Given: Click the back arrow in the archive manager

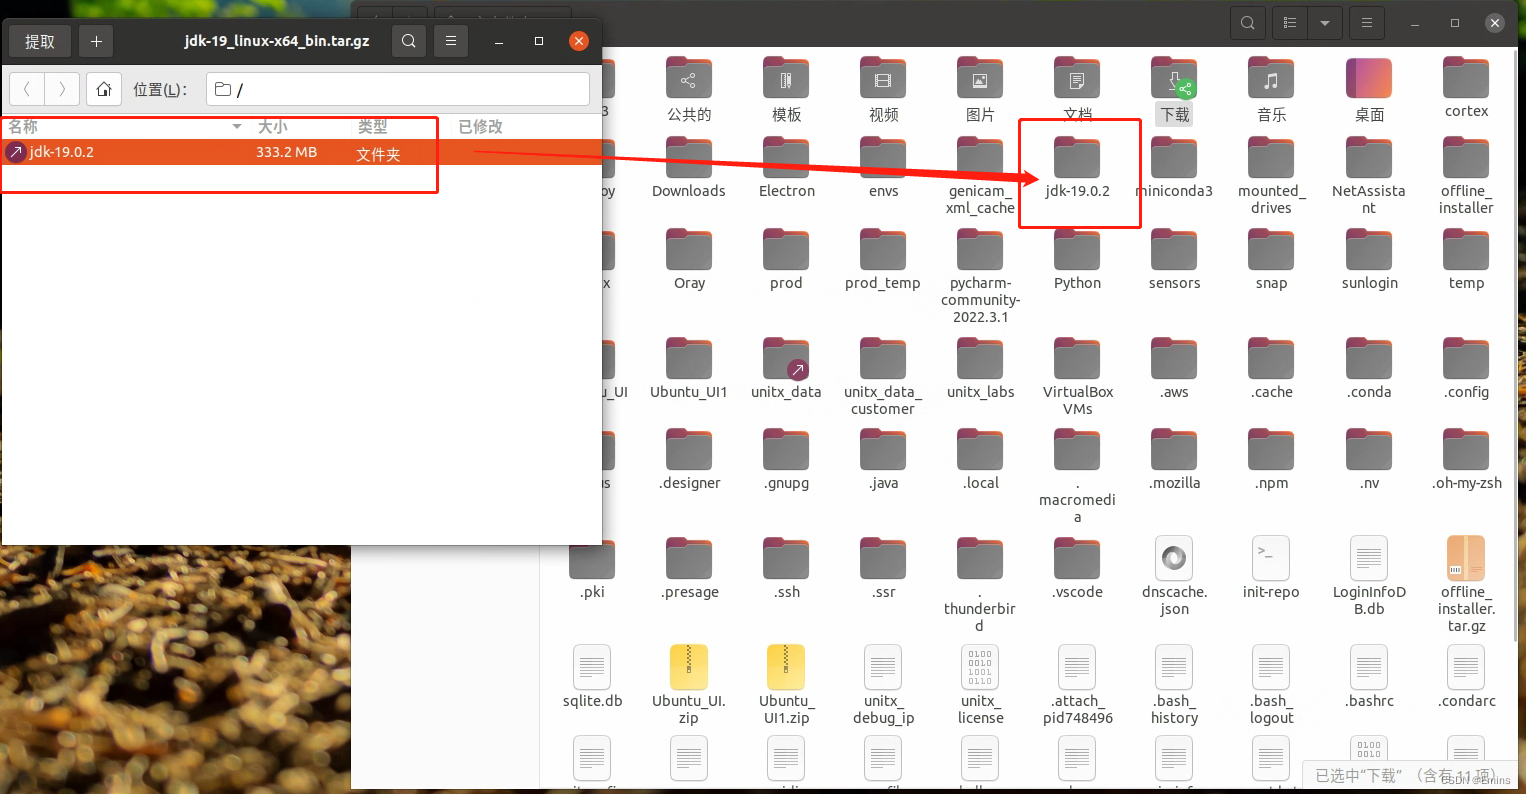Looking at the screenshot, I should coord(27,89).
